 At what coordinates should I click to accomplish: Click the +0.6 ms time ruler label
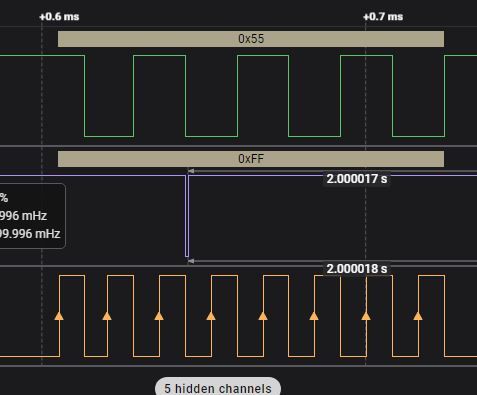click(59, 17)
